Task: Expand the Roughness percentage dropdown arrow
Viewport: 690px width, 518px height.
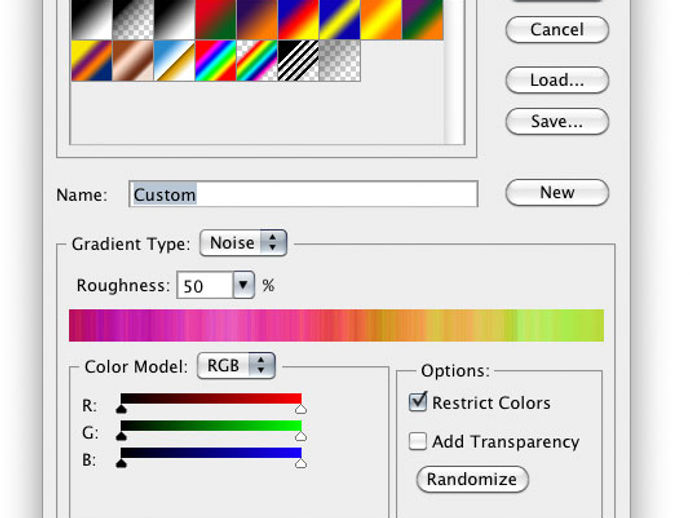Action: click(x=244, y=286)
